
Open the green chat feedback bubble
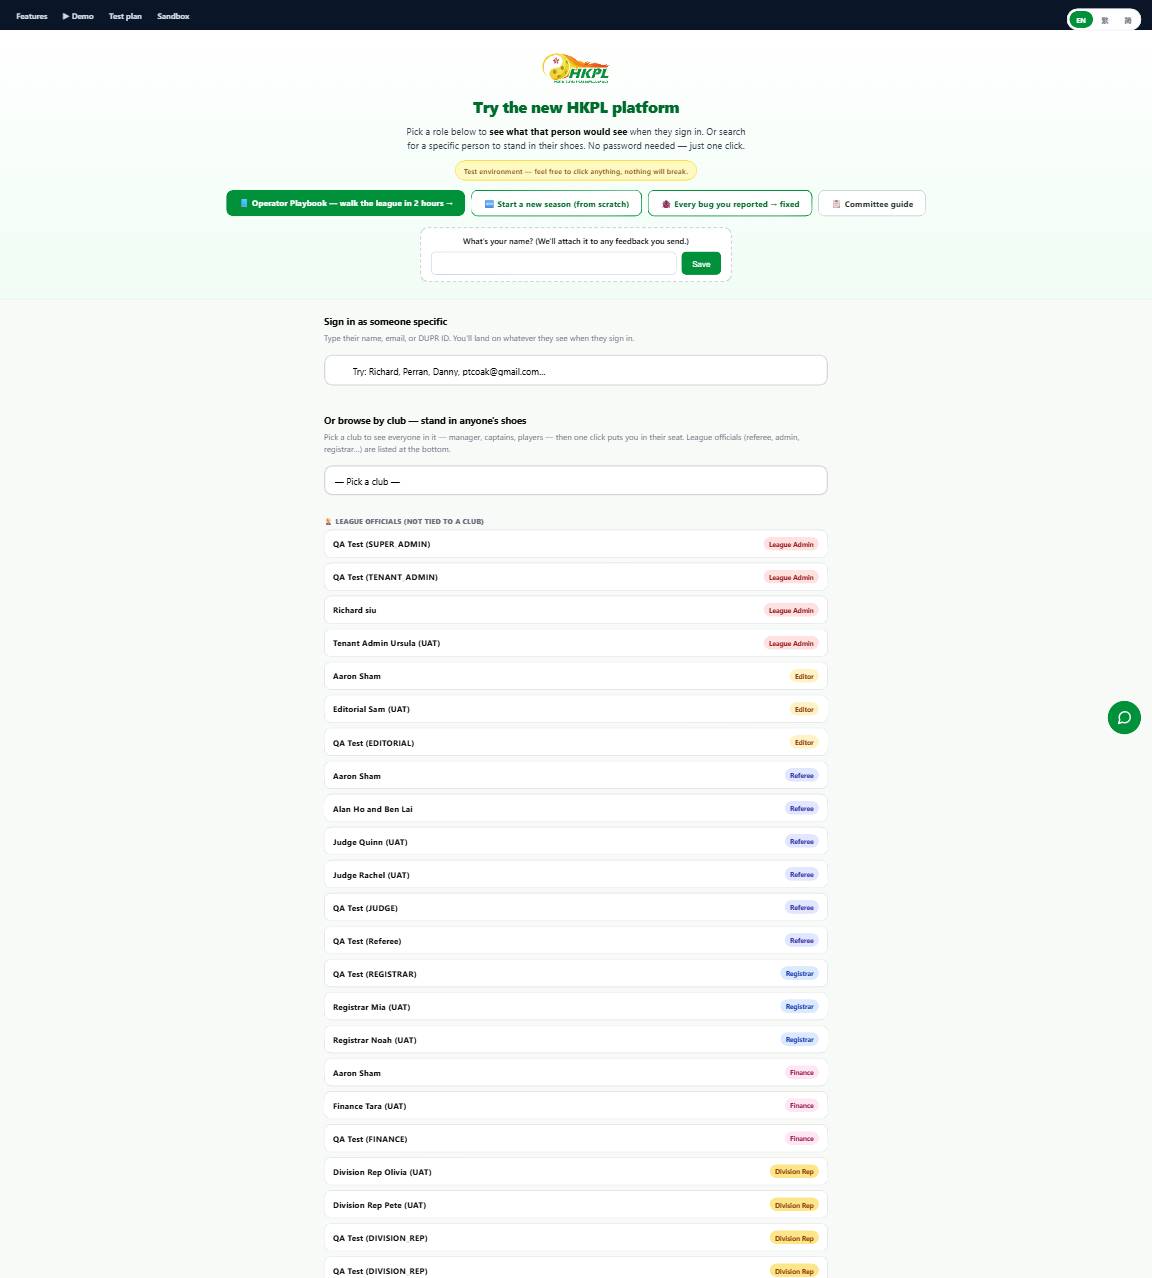(1124, 717)
